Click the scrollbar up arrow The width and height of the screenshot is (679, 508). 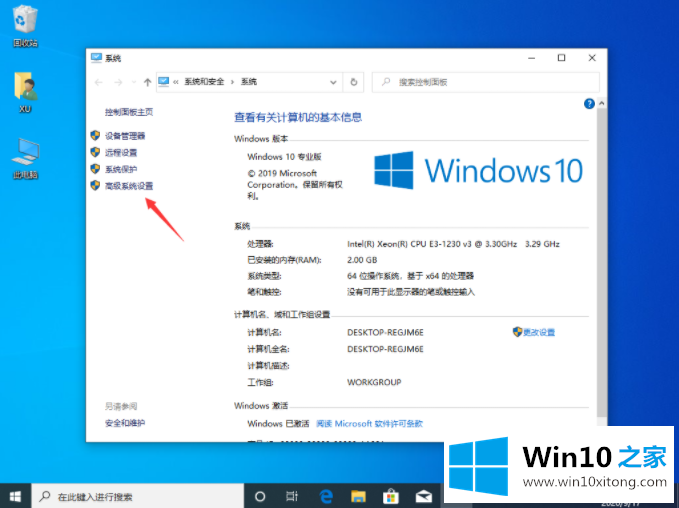(601, 104)
